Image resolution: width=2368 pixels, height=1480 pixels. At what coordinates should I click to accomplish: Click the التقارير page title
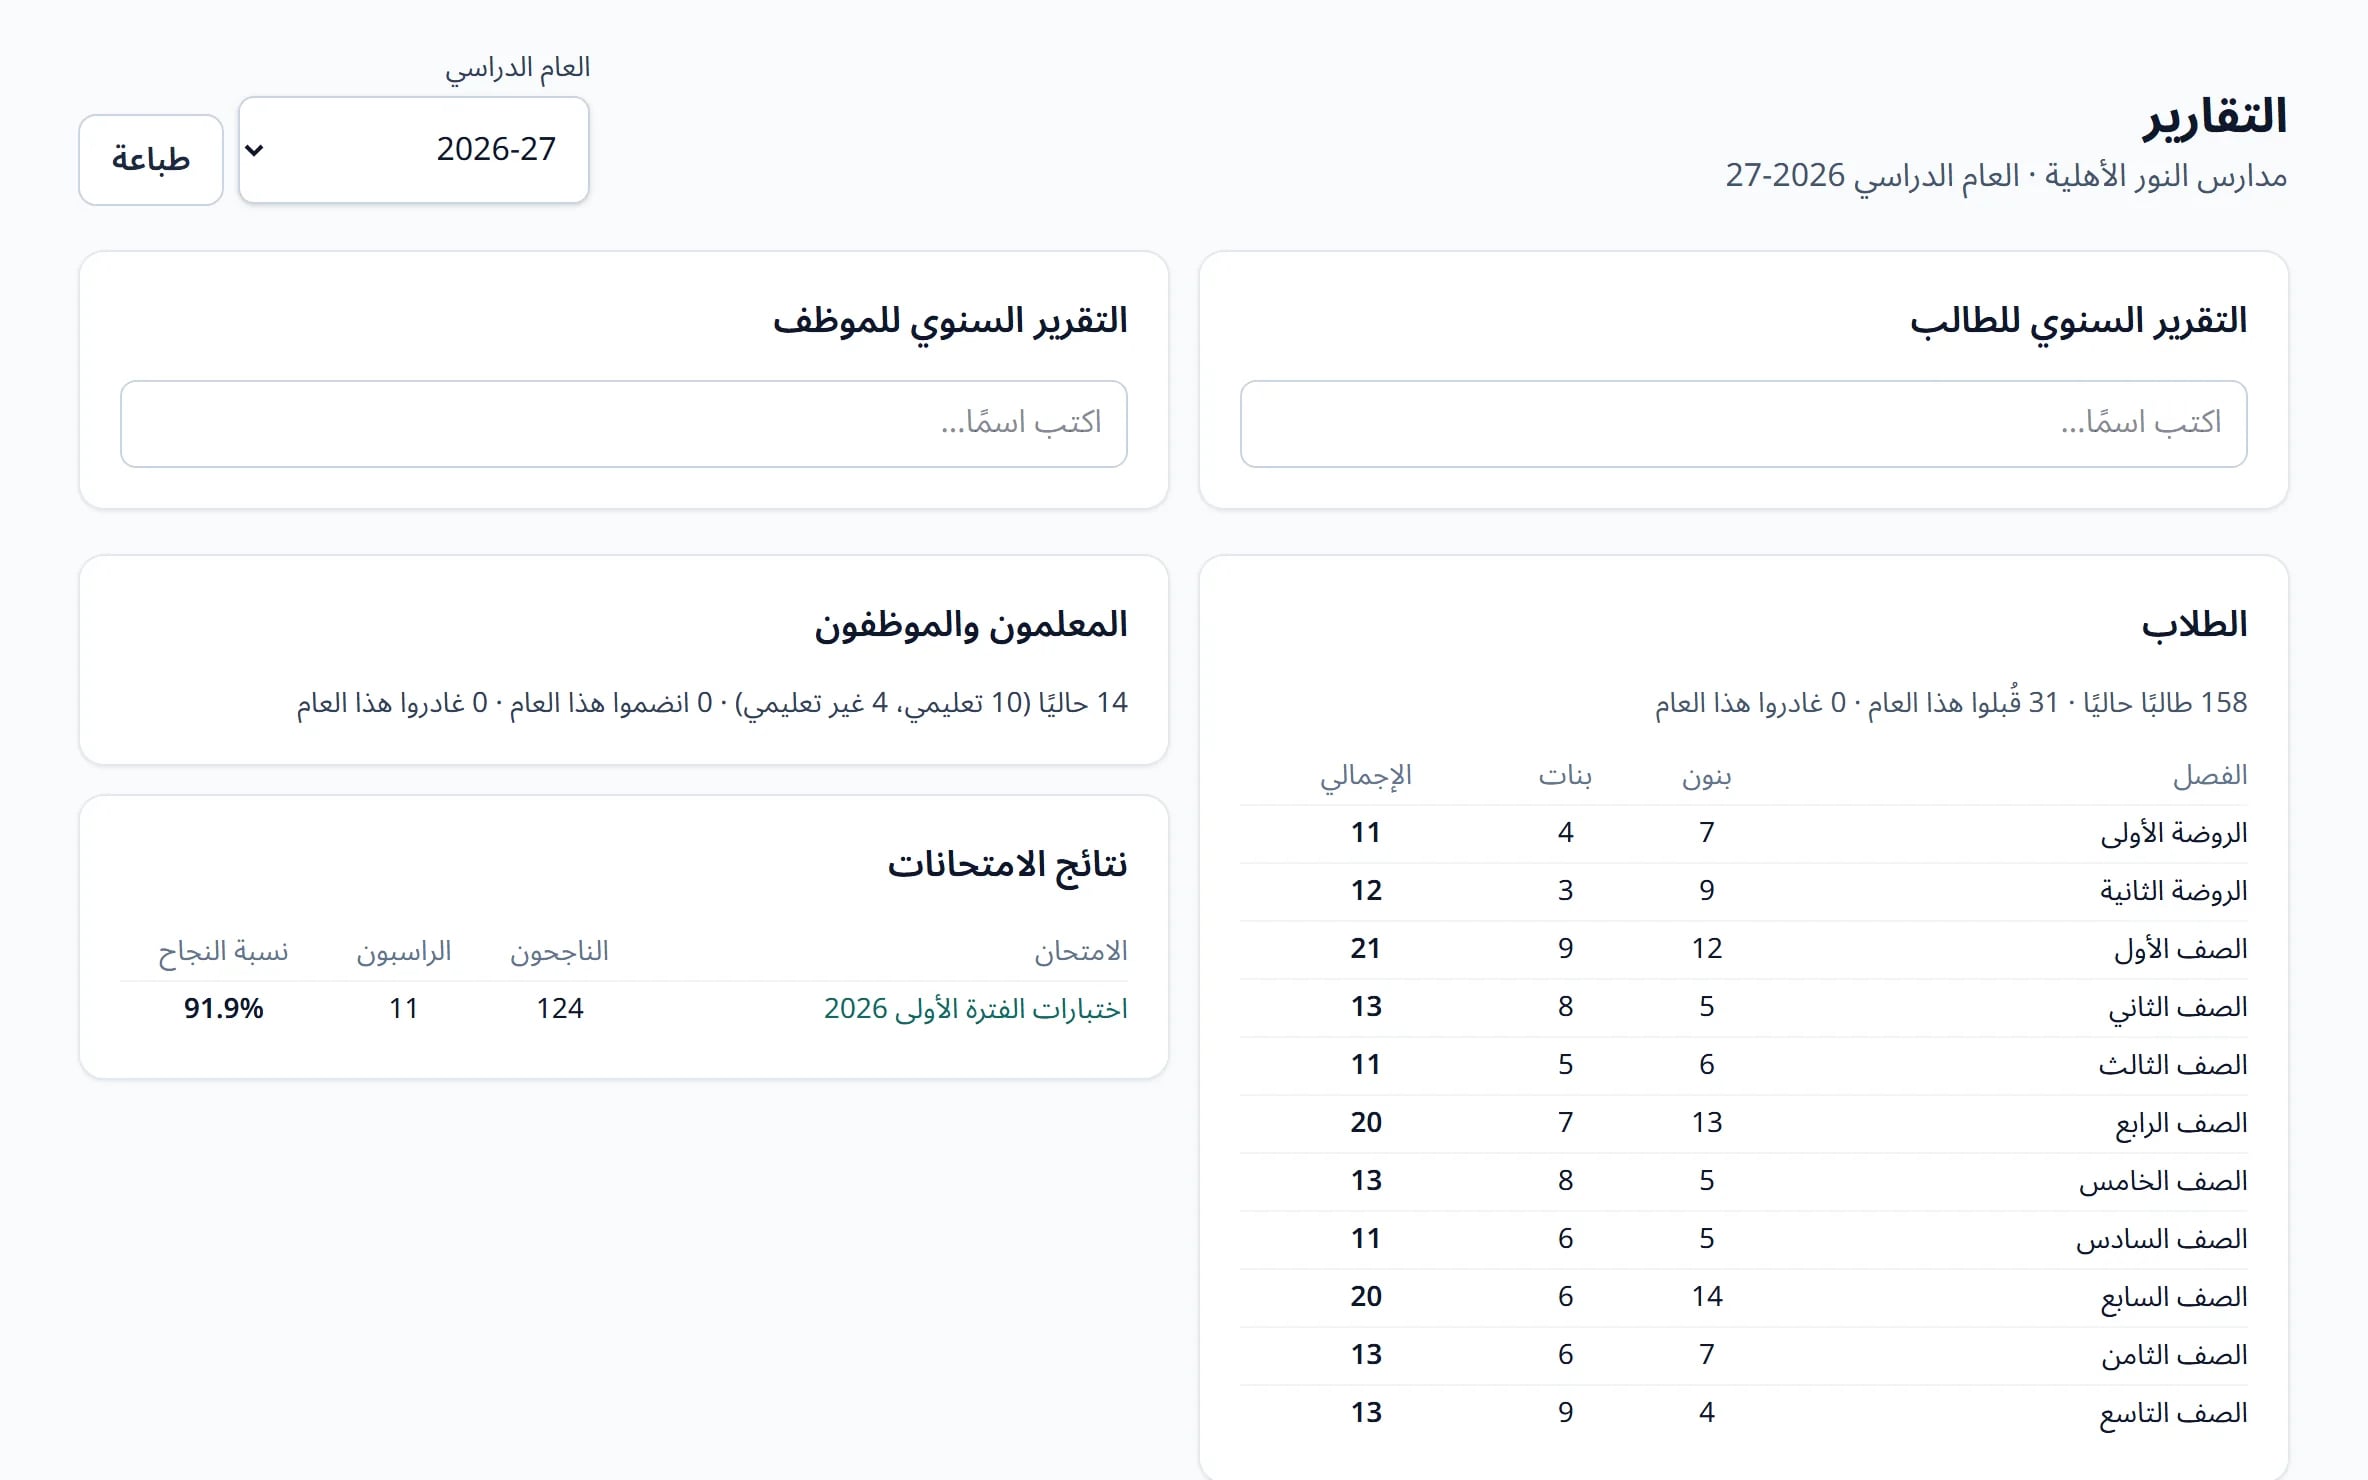[x=2214, y=117]
